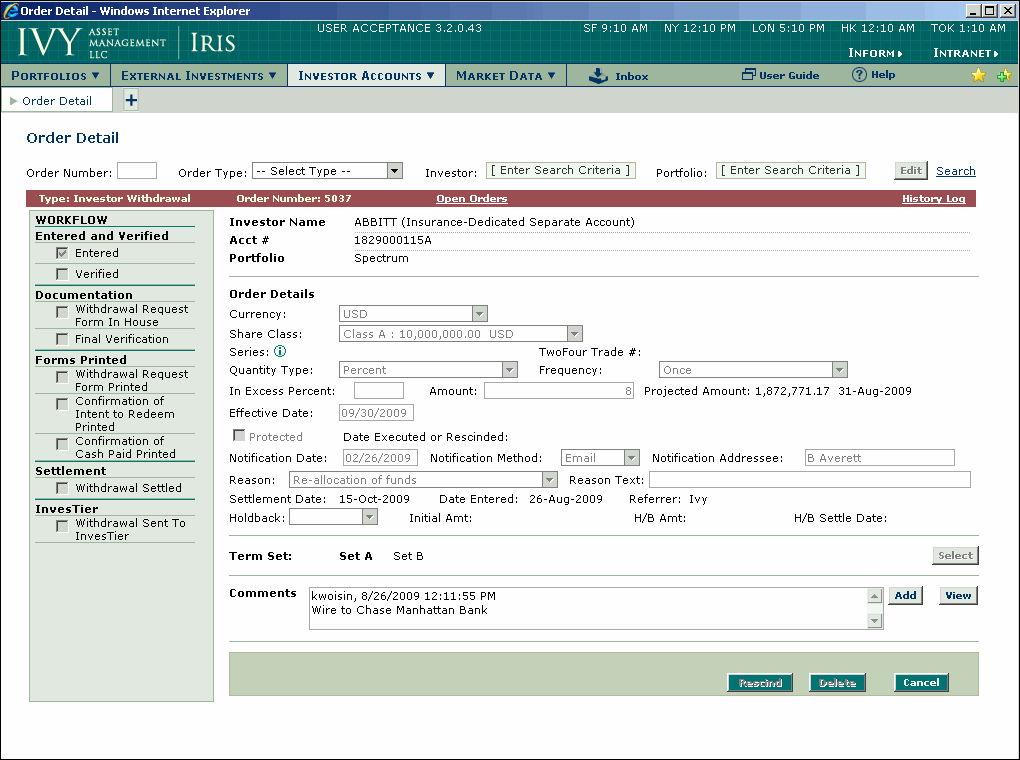Click the Internet Explorer title bar icon
1020x760 pixels.
tap(10, 10)
